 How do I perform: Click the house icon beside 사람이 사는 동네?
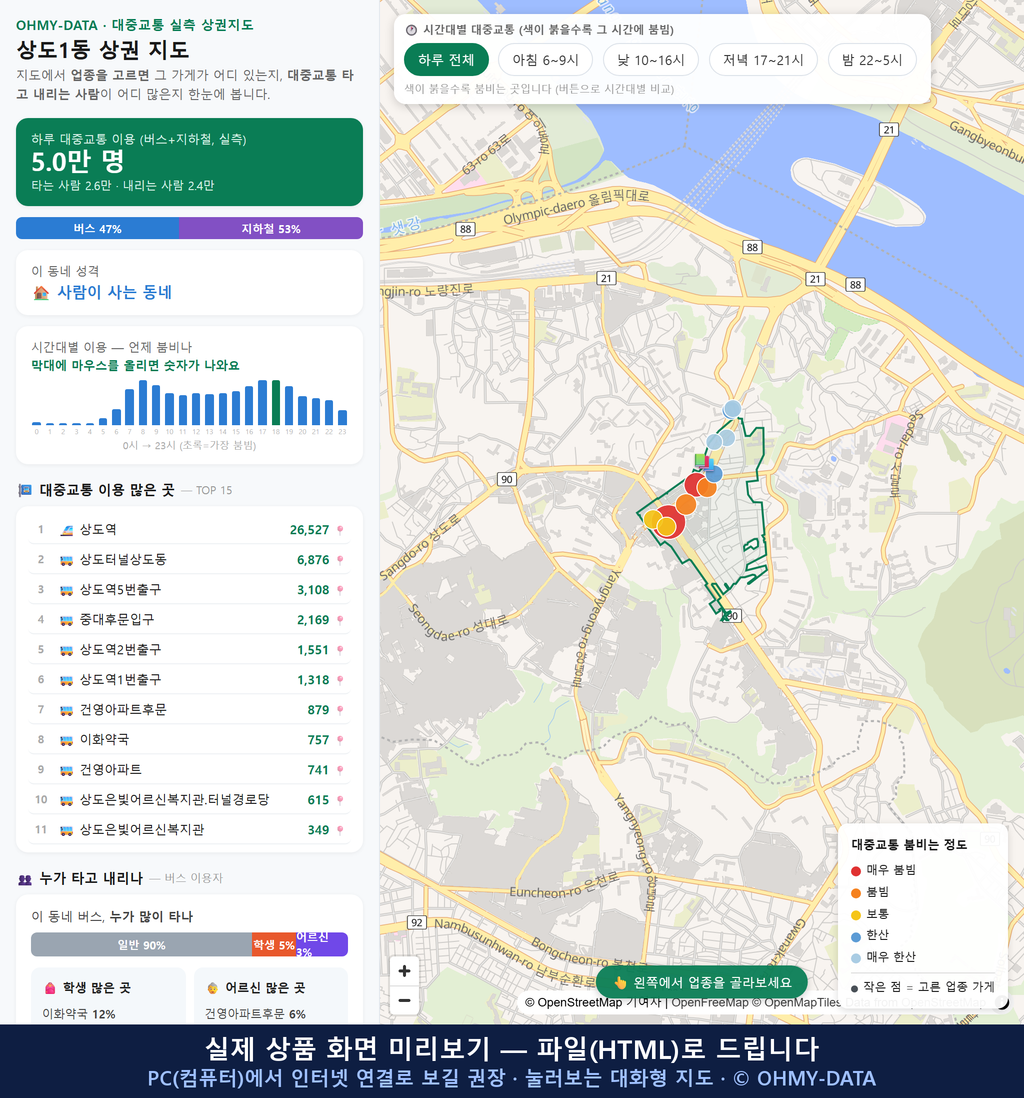(41, 293)
